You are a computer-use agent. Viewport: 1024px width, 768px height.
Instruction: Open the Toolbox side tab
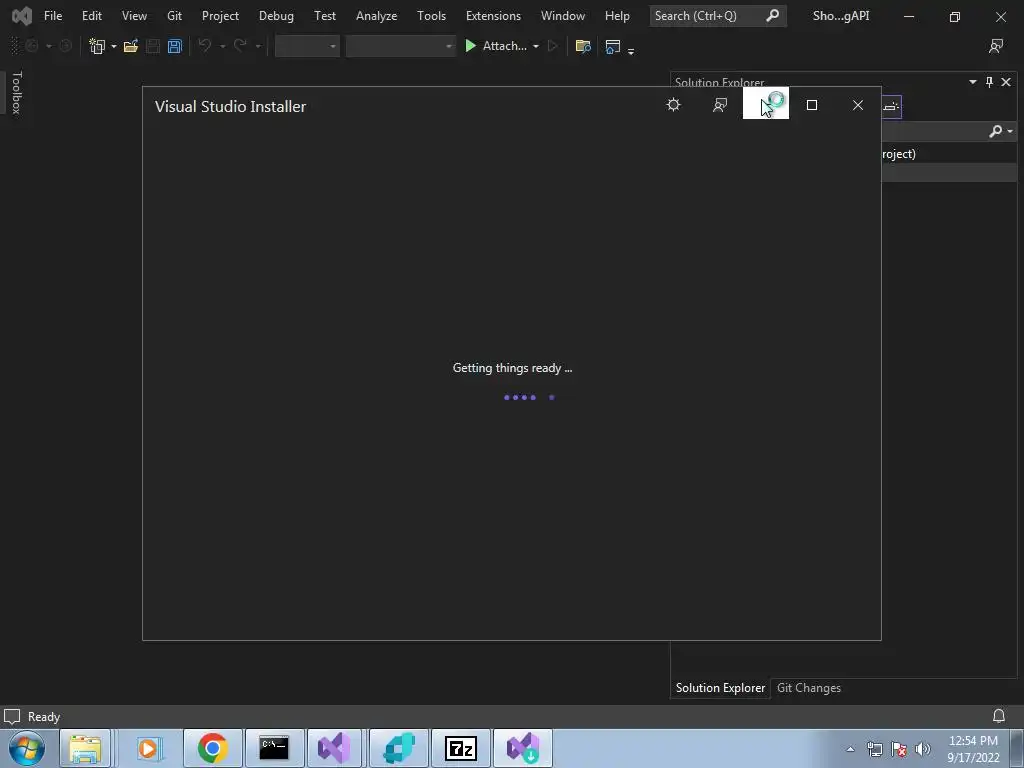click(17, 93)
